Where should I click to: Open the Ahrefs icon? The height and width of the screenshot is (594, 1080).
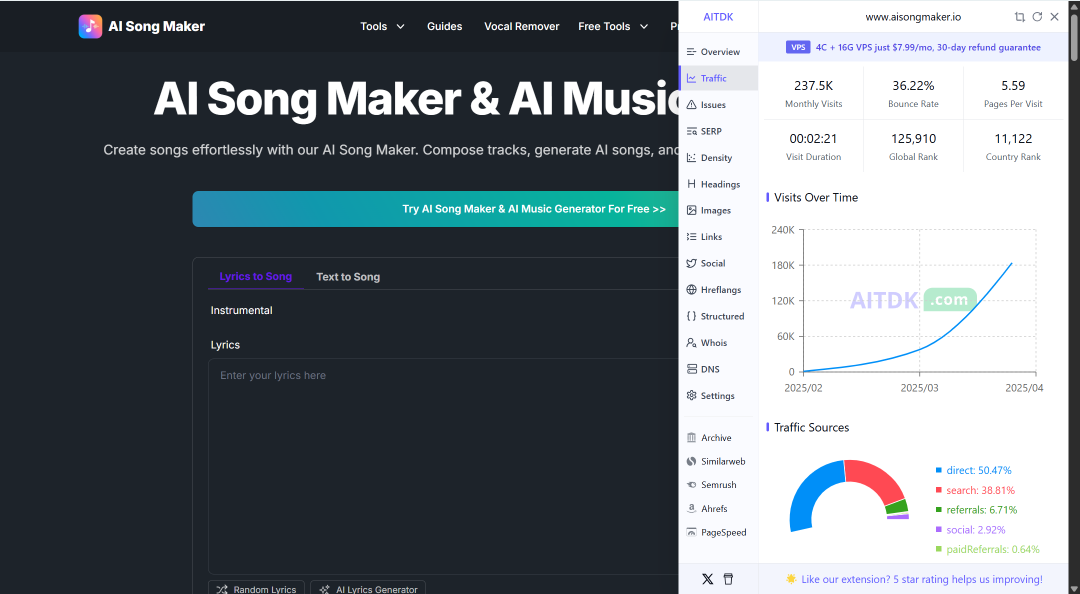pyautogui.click(x=692, y=509)
